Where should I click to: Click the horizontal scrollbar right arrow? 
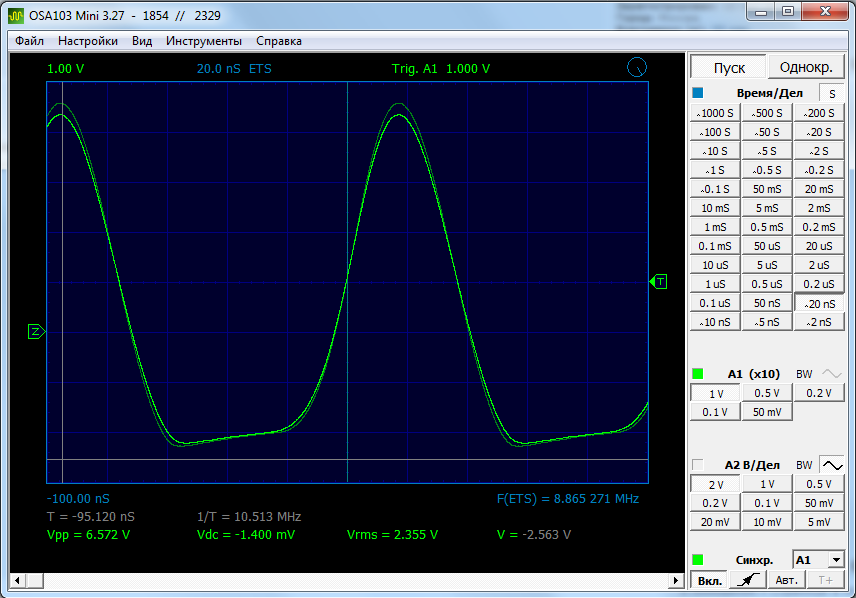click(x=677, y=580)
